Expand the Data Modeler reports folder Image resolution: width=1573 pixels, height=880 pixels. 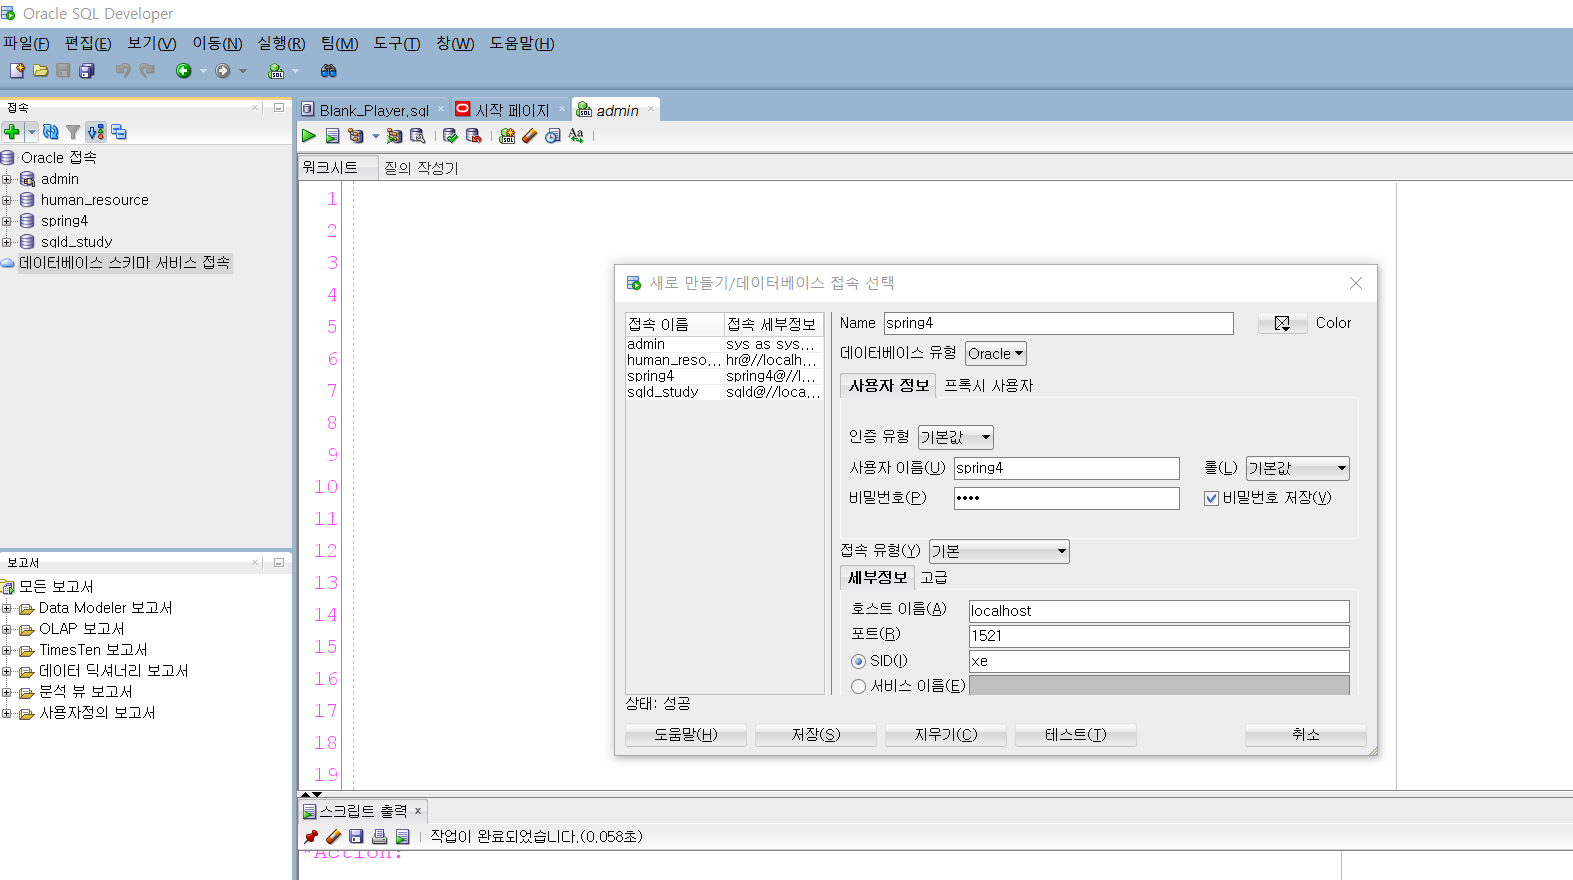[x=7, y=608]
